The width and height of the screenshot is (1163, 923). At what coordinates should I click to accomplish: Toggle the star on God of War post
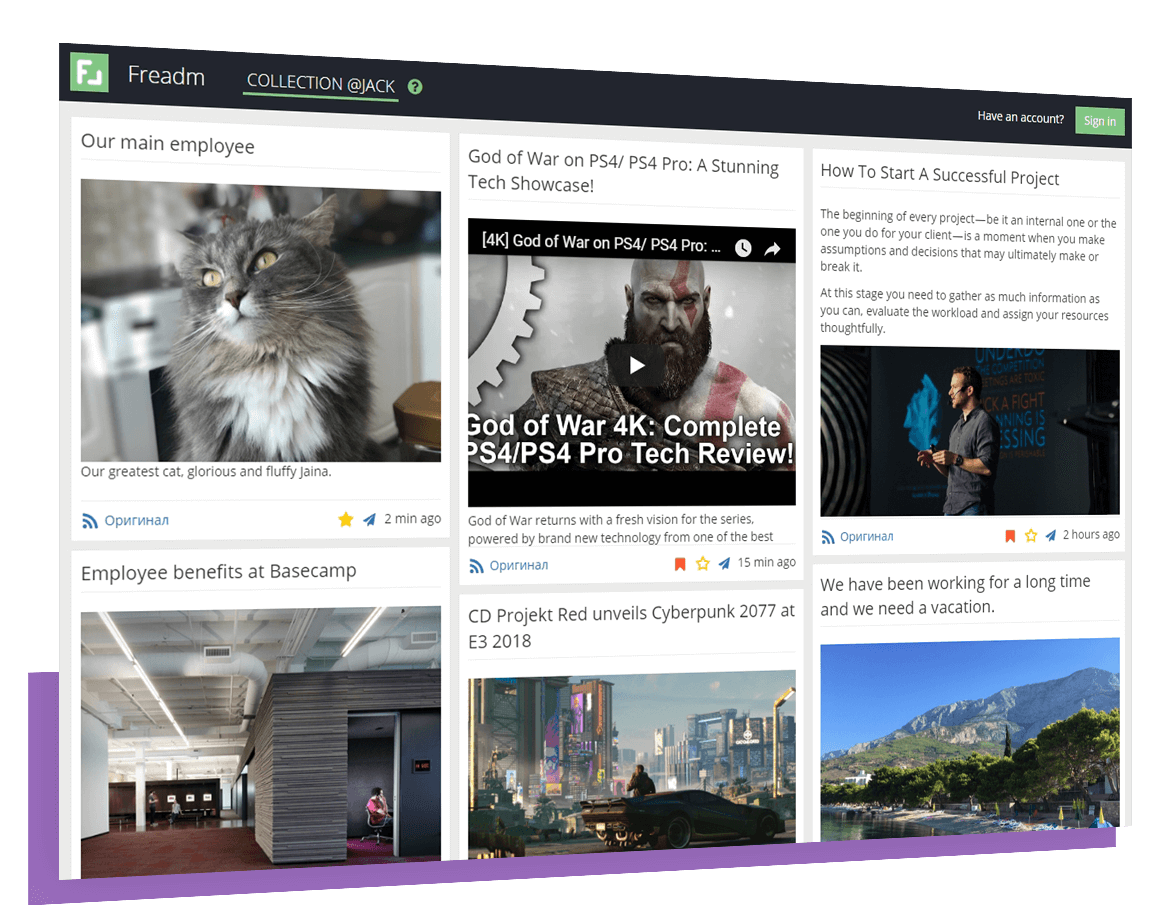tap(702, 564)
